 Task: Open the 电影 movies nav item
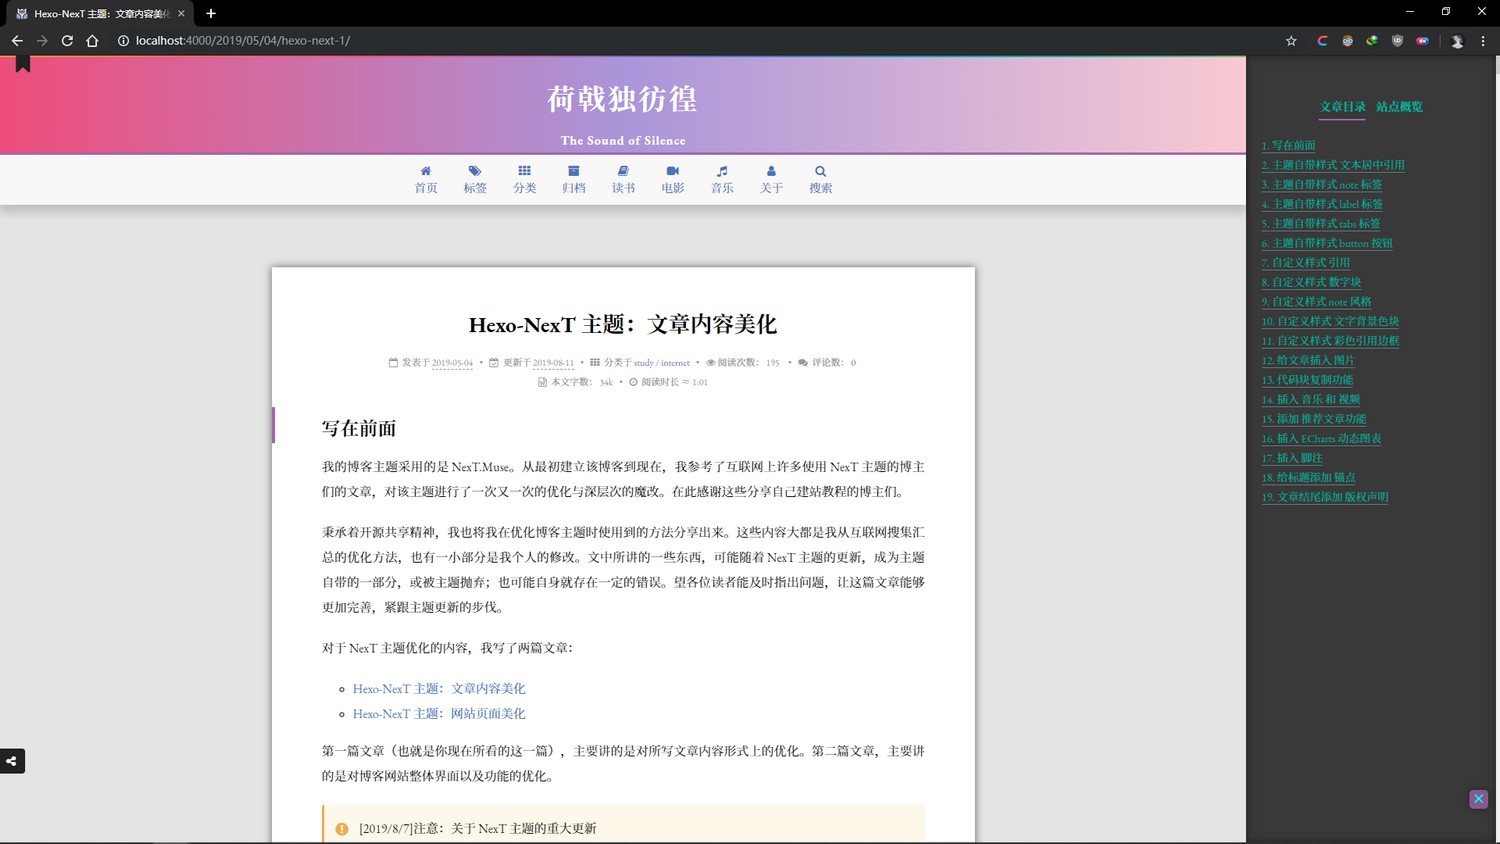673,180
